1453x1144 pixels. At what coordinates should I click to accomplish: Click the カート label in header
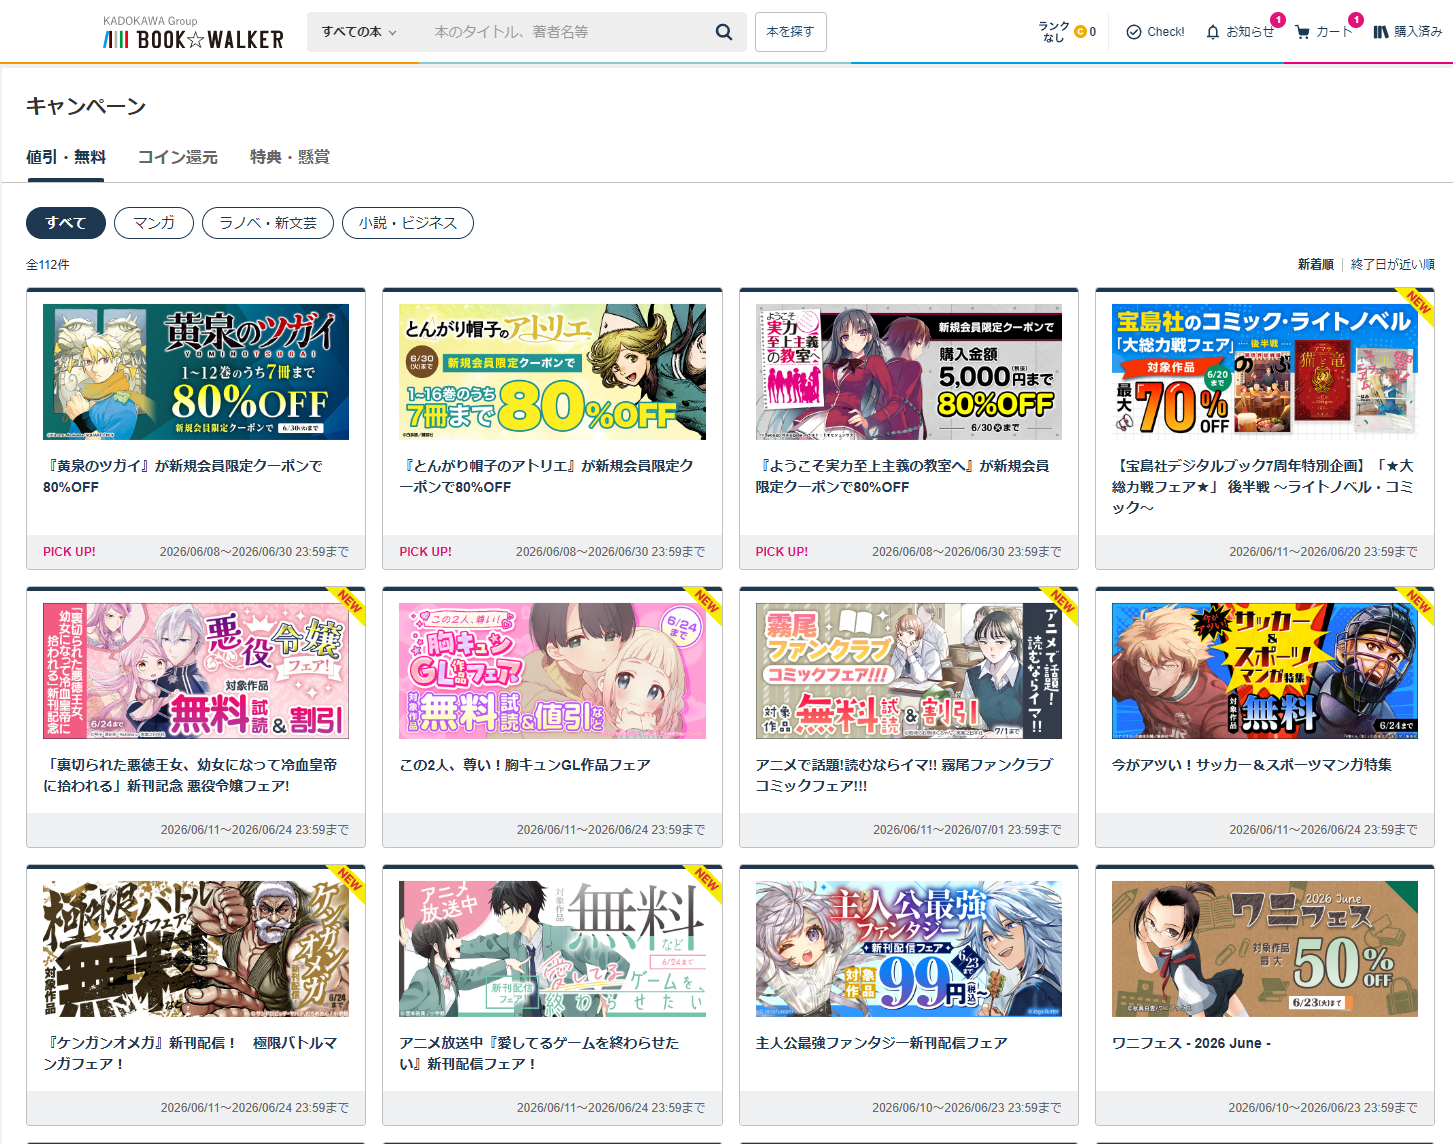(1334, 32)
